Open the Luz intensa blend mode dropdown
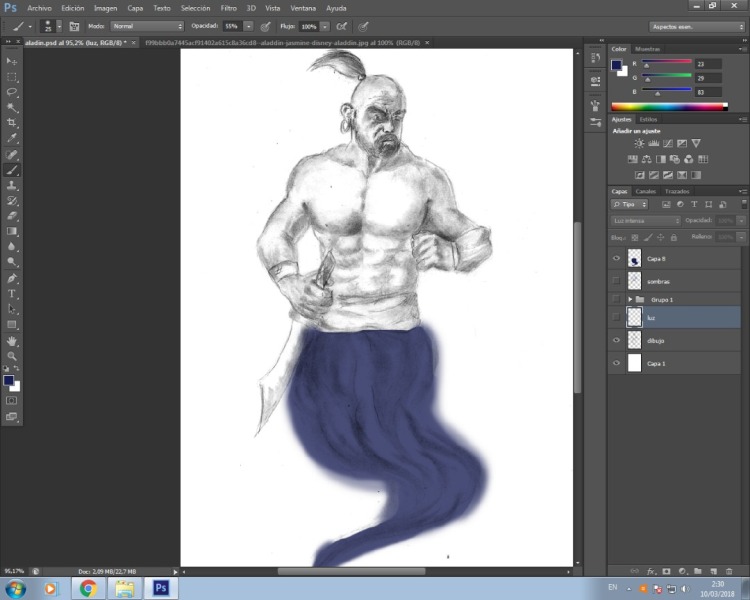 (646, 221)
